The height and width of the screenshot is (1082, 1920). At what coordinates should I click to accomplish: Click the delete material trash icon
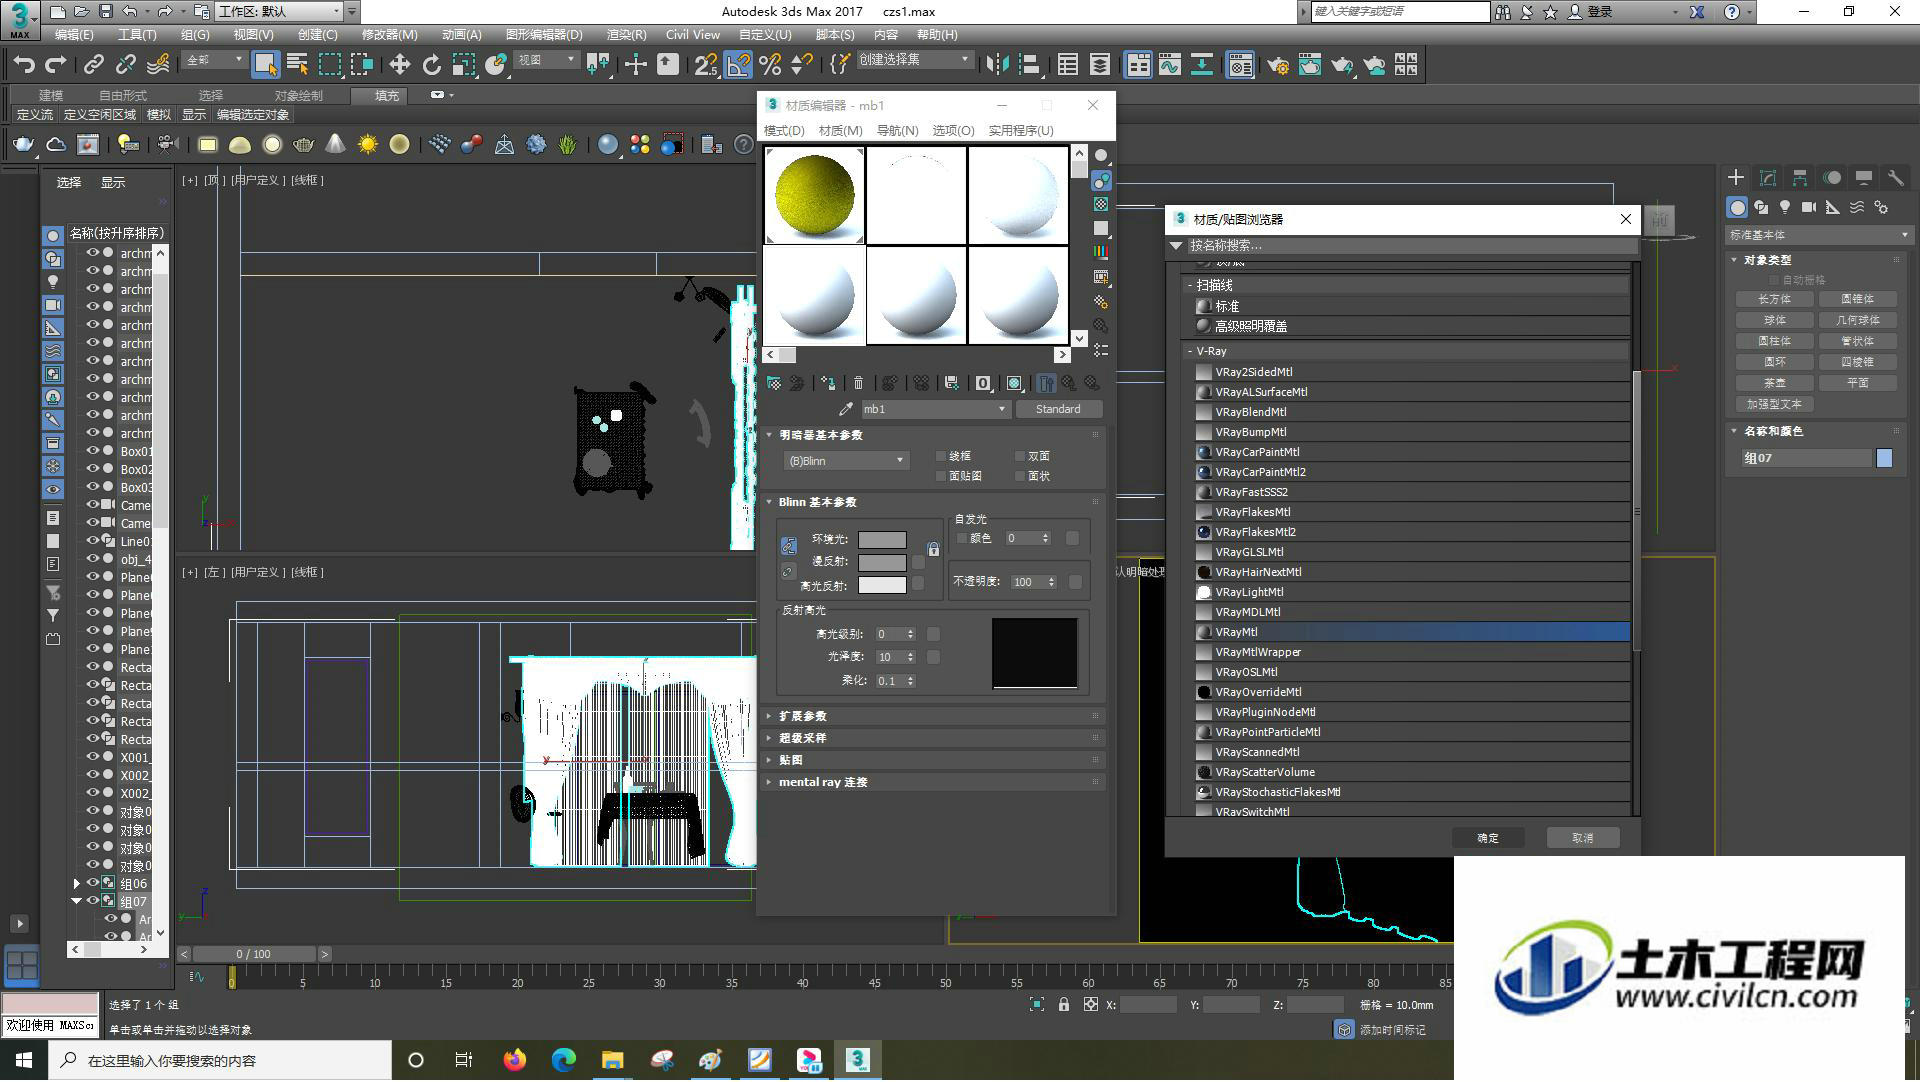pos(858,383)
